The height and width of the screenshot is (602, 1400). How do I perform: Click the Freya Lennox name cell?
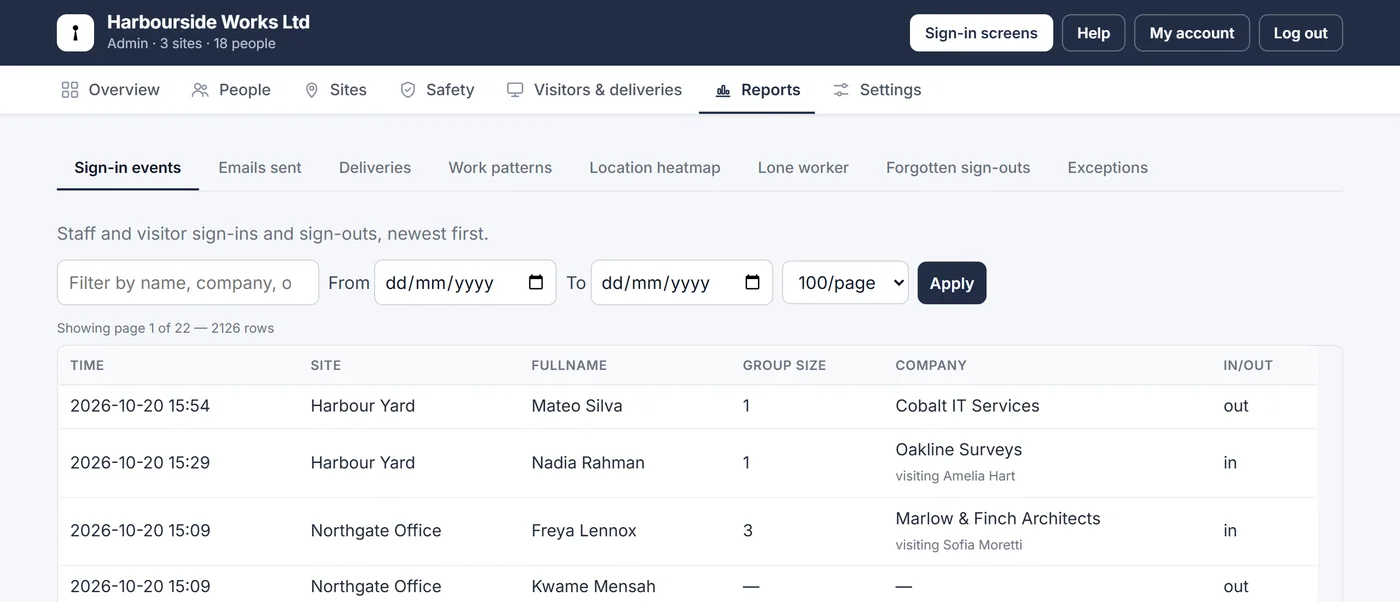click(584, 531)
